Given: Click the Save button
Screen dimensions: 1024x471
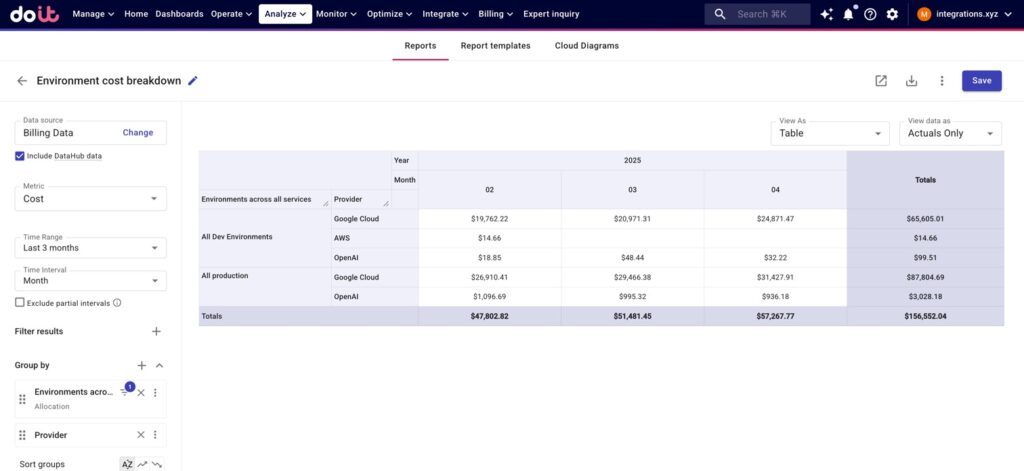Looking at the screenshot, I should (981, 81).
